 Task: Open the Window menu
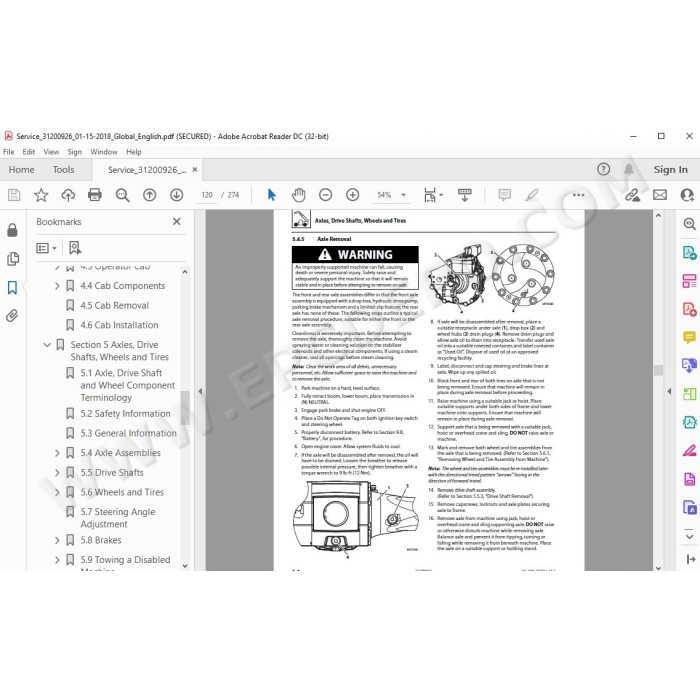[x=104, y=152]
